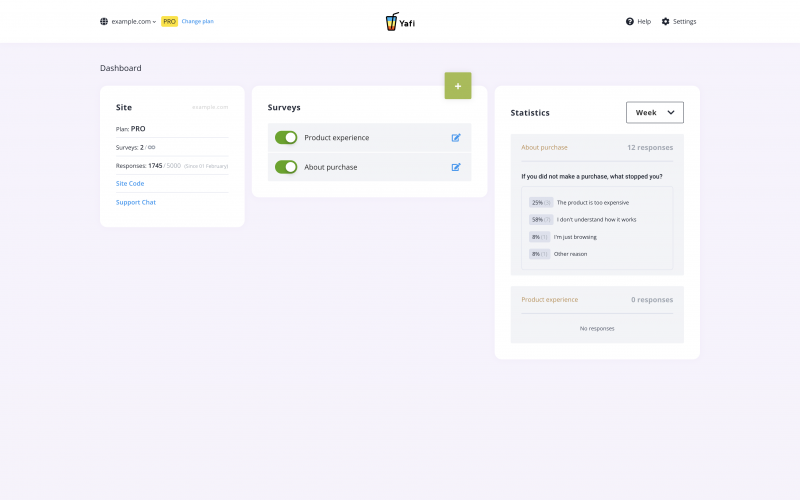The image size is (800, 500).
Task: Click the Help question mark icon
Action: 630,21
